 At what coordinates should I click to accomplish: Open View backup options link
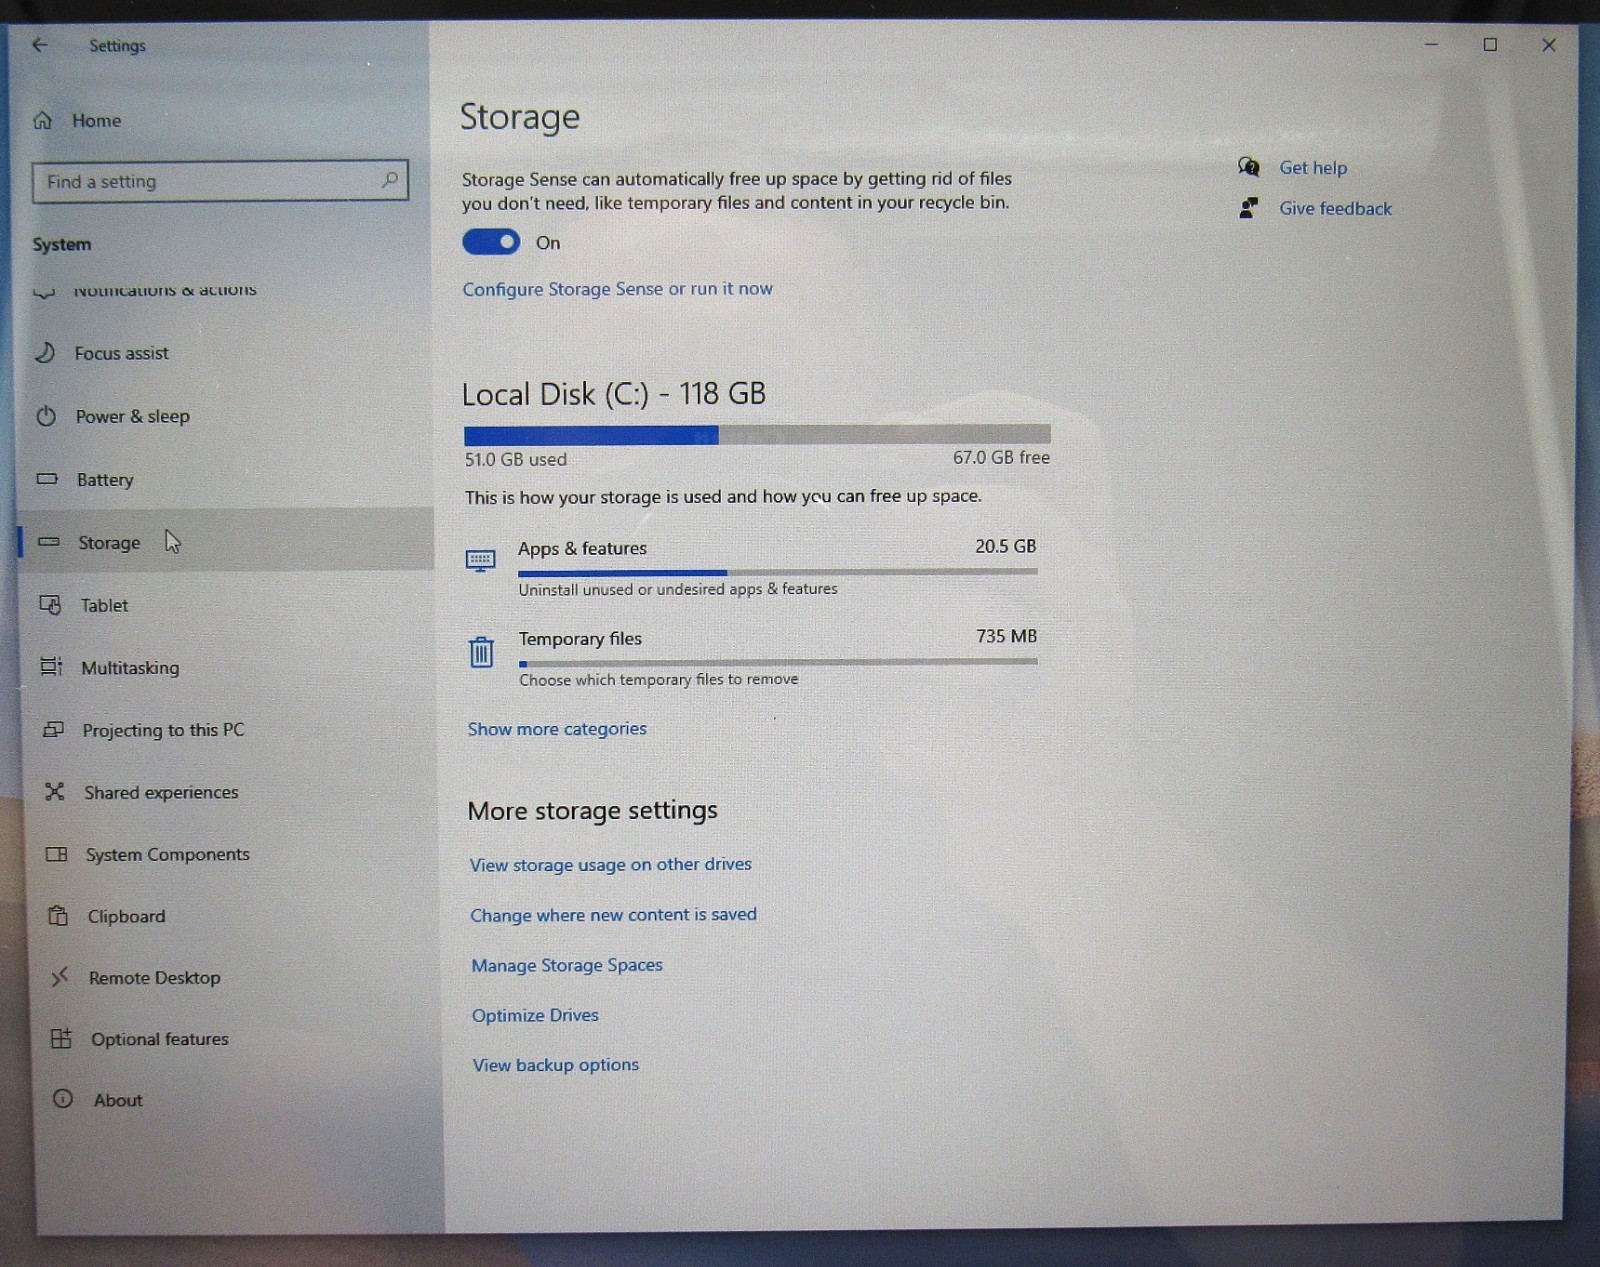click(x=555, y=1065)
